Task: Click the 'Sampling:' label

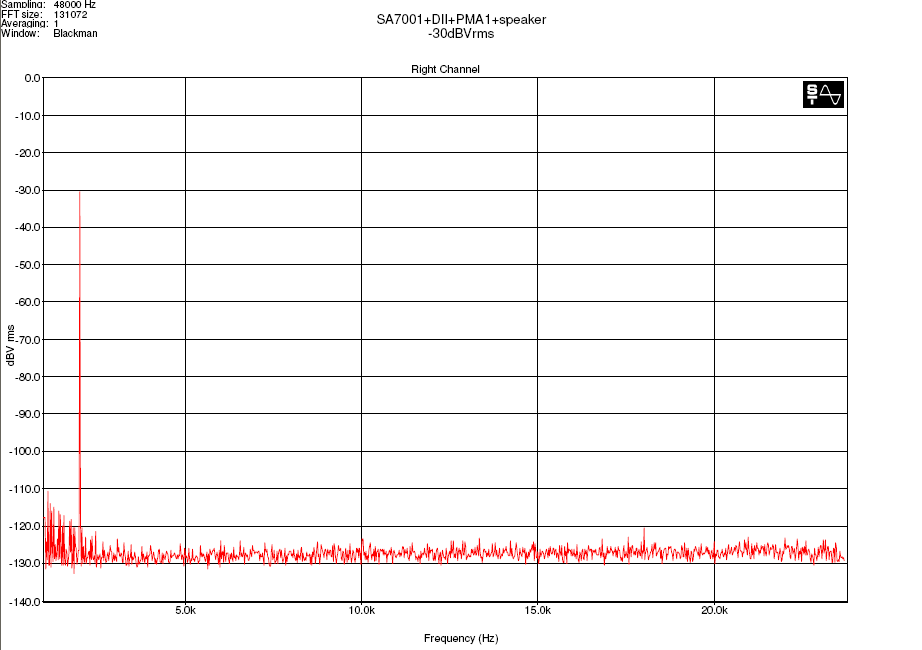Action: [23, 4]
